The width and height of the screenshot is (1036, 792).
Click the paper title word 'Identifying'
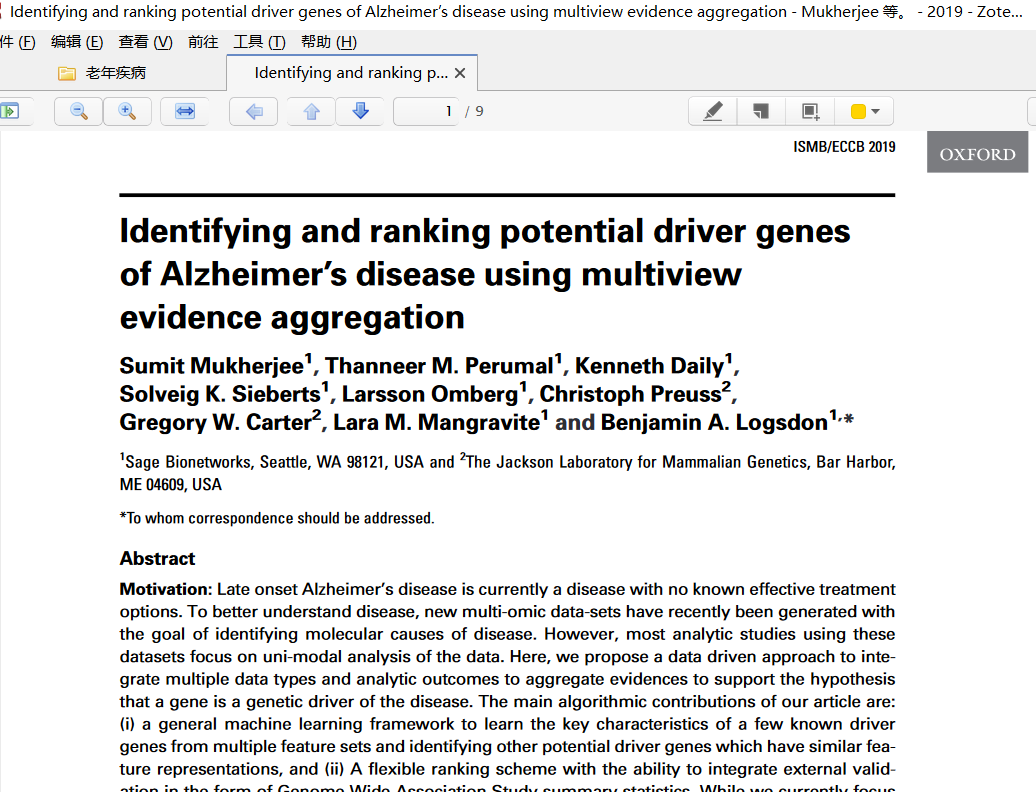pos(205,233)
